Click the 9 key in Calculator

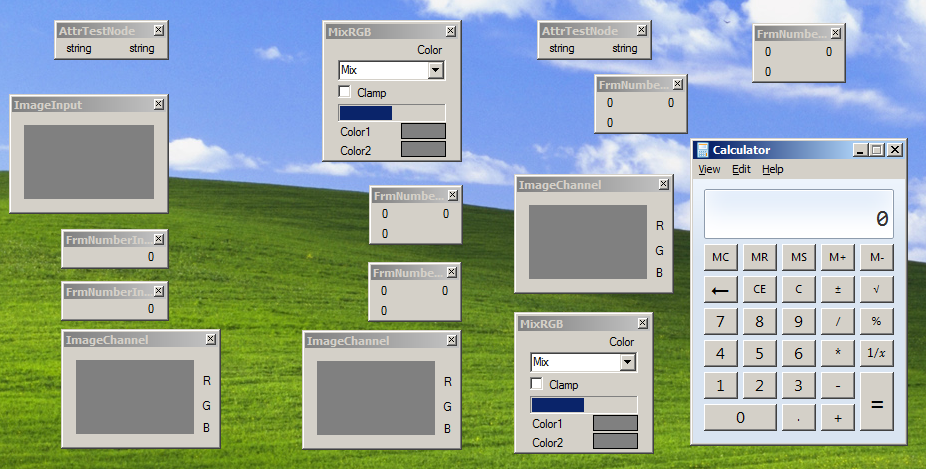[798, 321]
